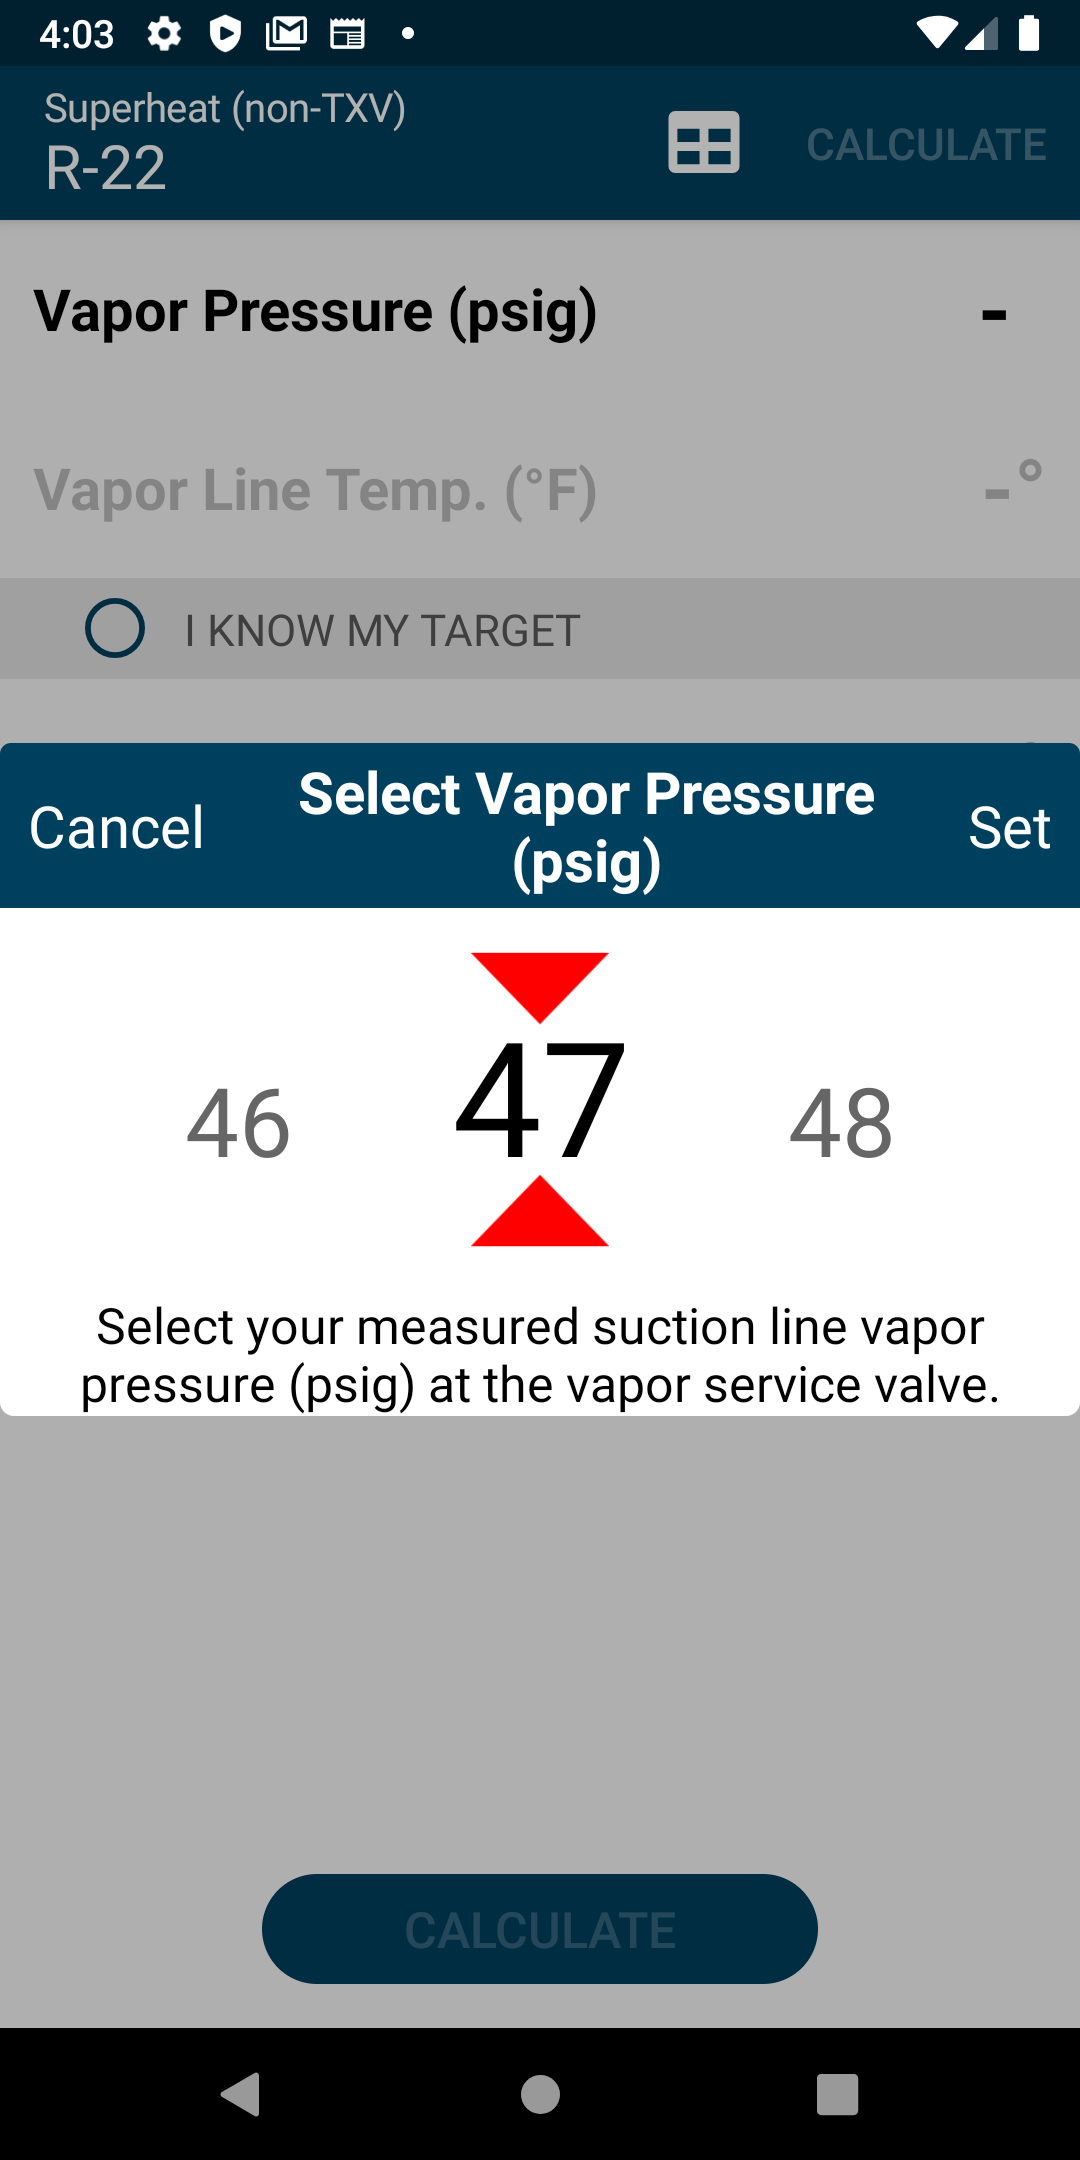Choose value 48 in the picker

click(841, 1123)
